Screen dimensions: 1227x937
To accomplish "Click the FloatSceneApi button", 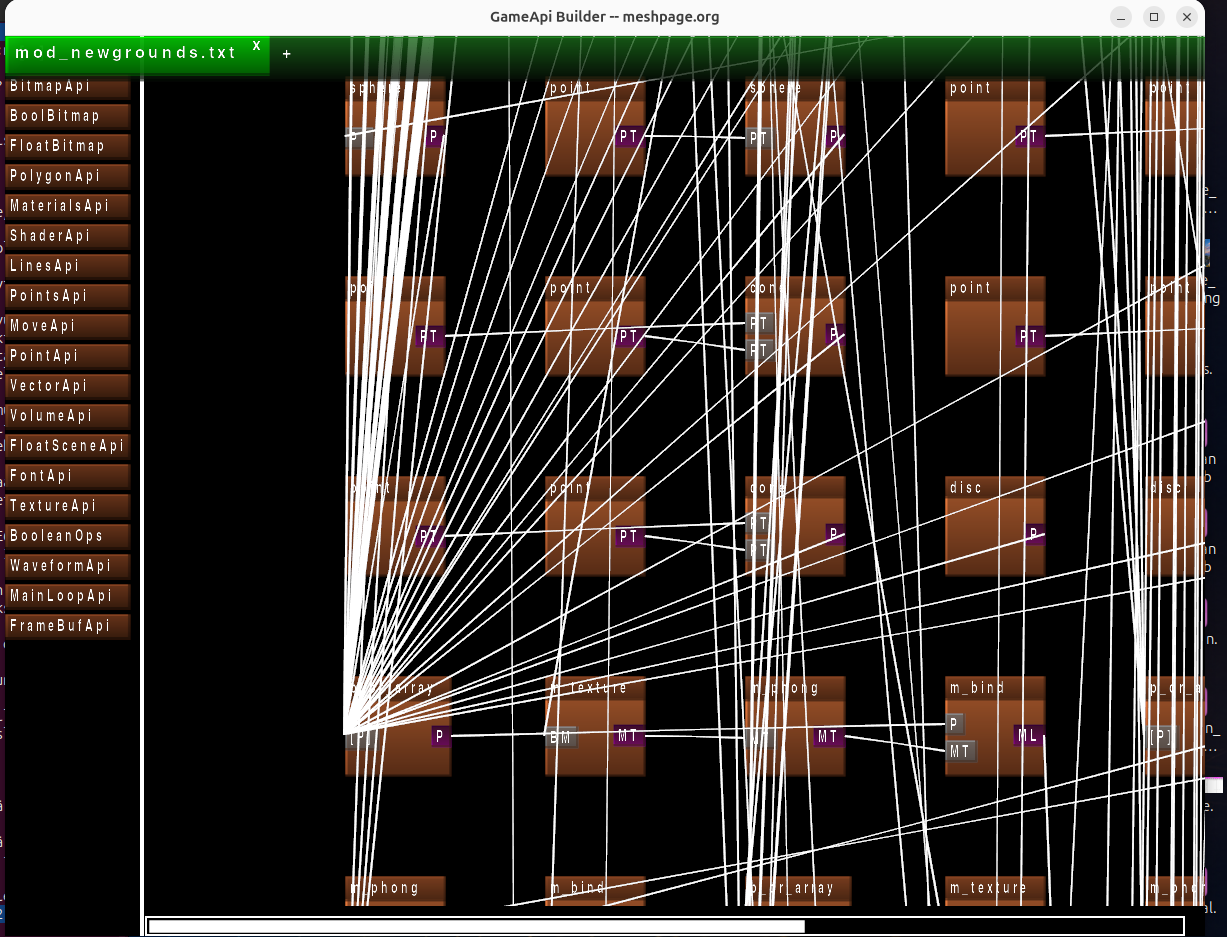I will pos(67,446).
